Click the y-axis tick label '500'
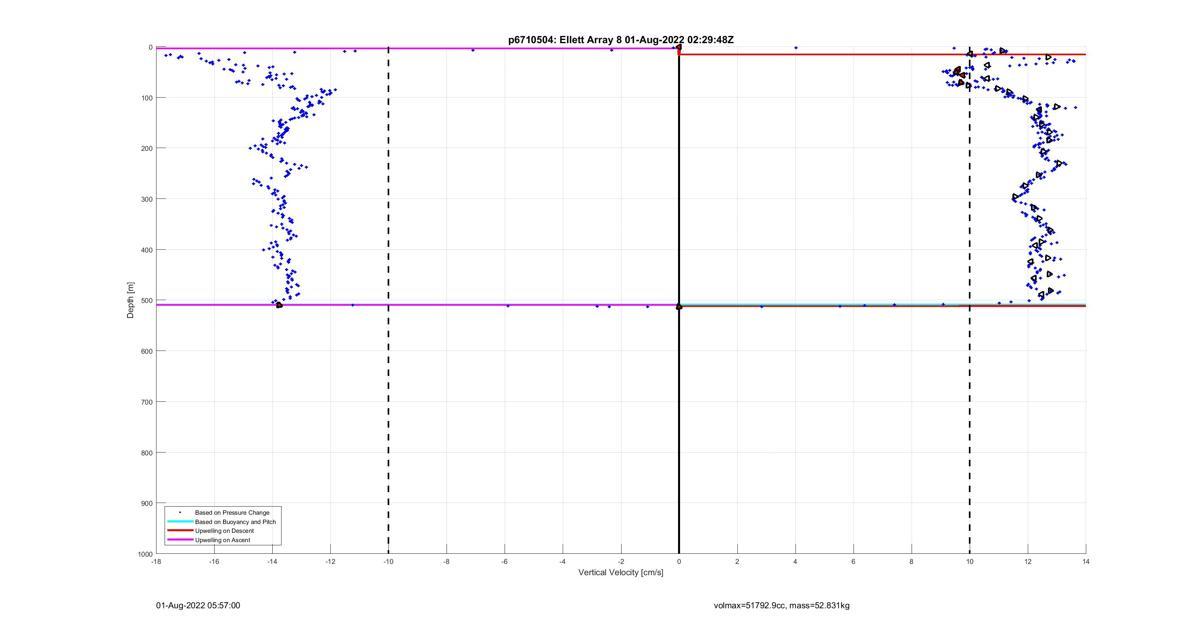Image resolution: width=1200 pixels, height=622 pixels. click(145, 300)
